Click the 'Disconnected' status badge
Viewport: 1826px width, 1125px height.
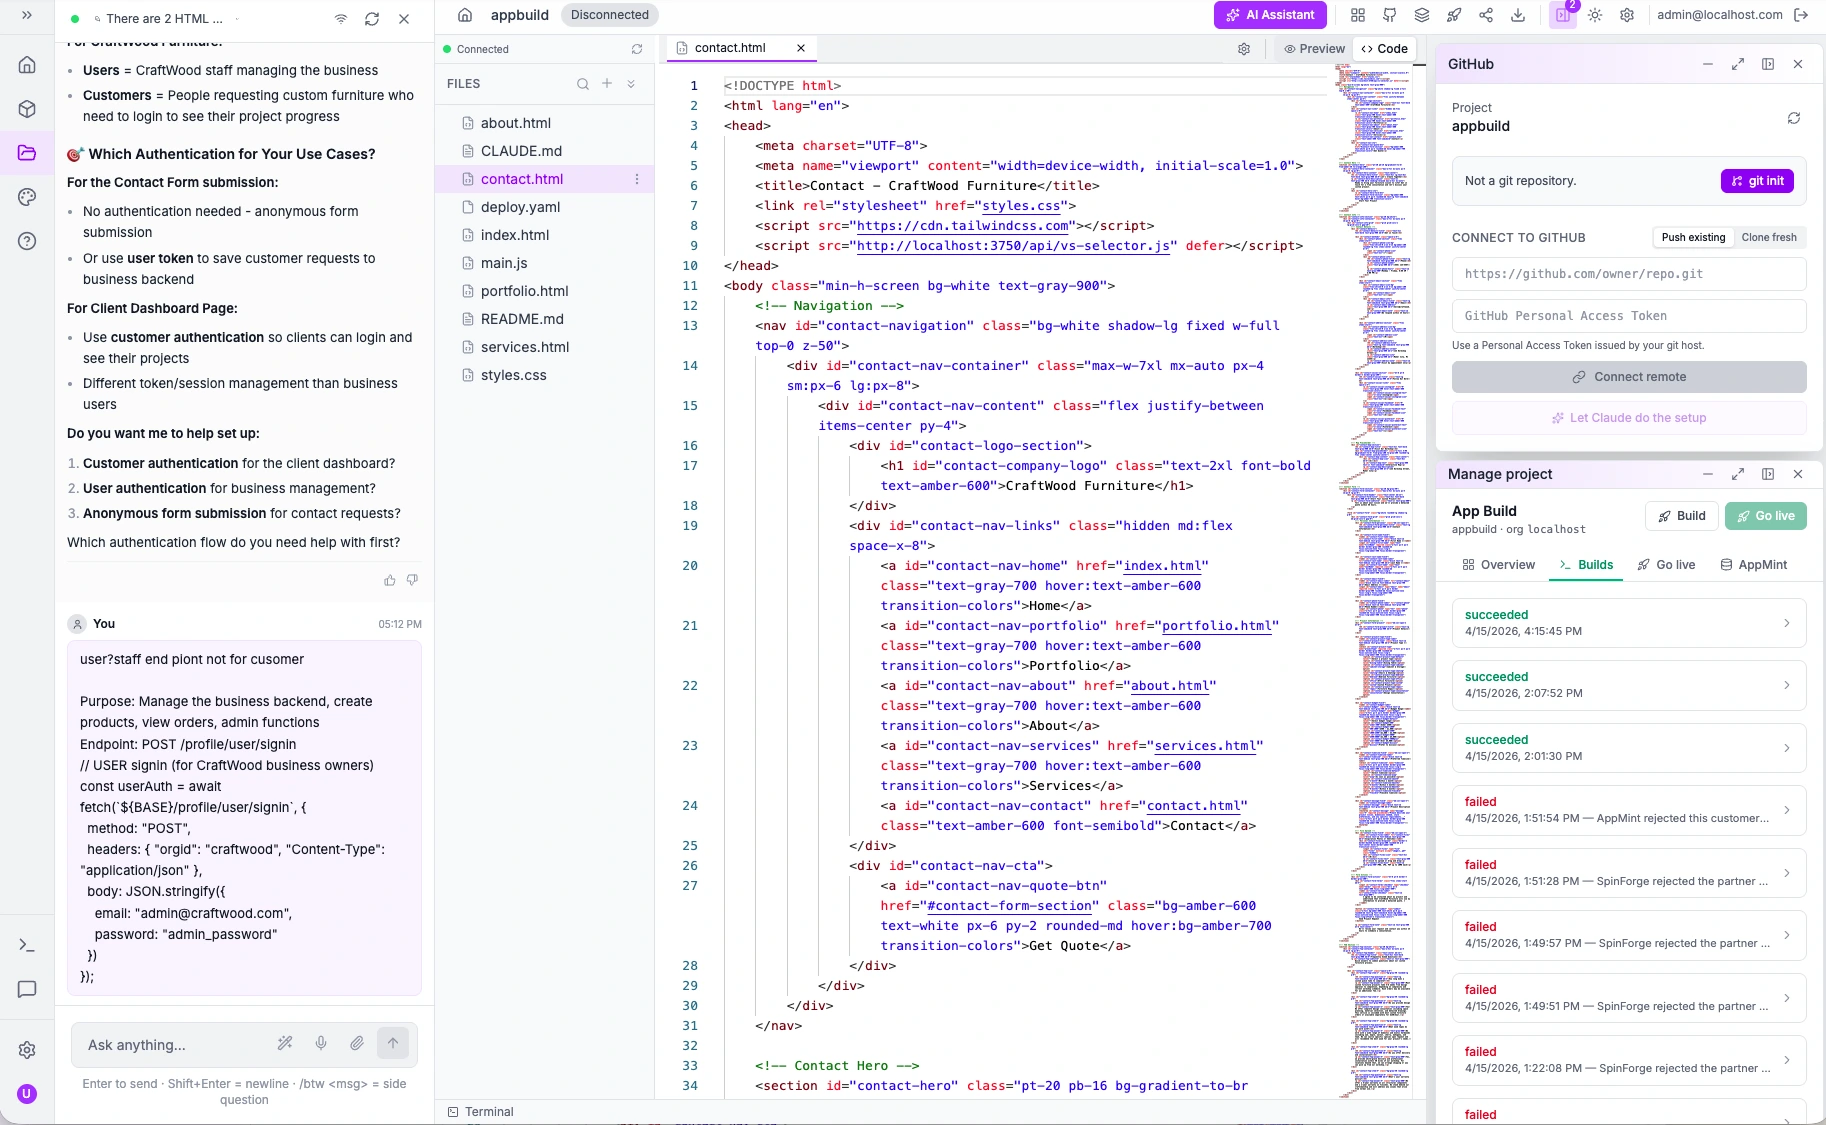[610, 15]
